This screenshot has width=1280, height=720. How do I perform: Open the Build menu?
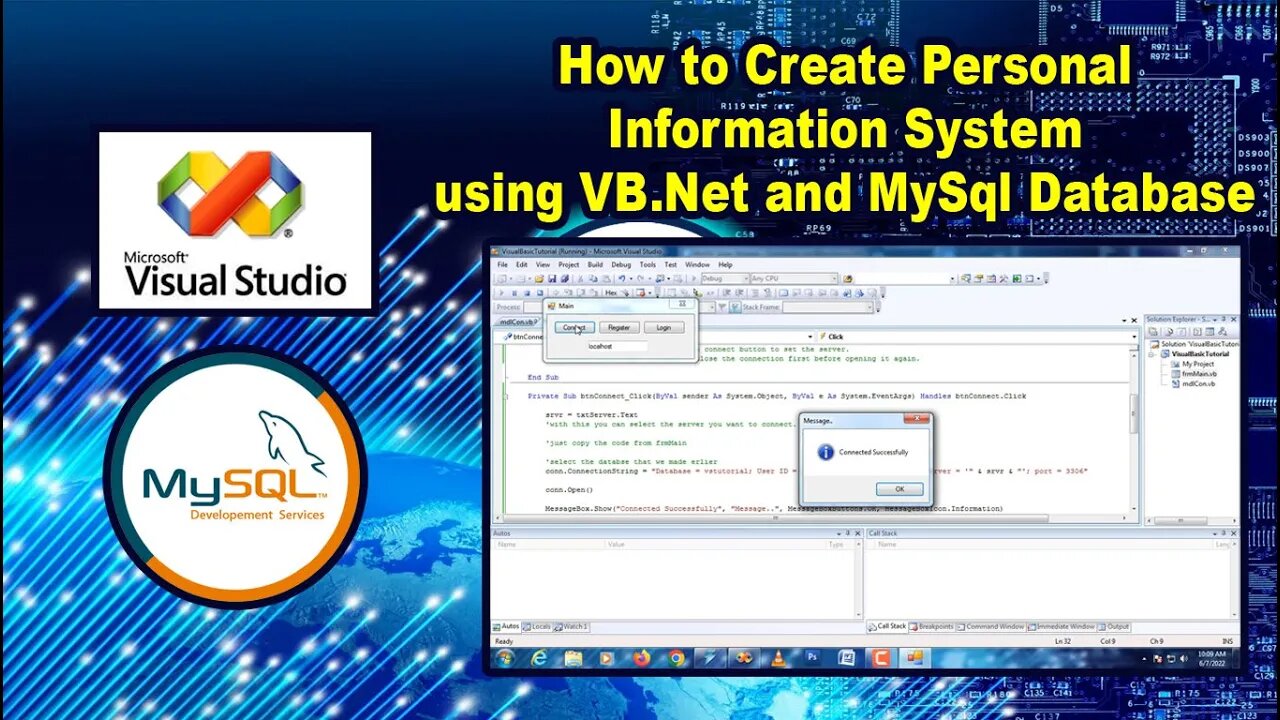(595, 264)
